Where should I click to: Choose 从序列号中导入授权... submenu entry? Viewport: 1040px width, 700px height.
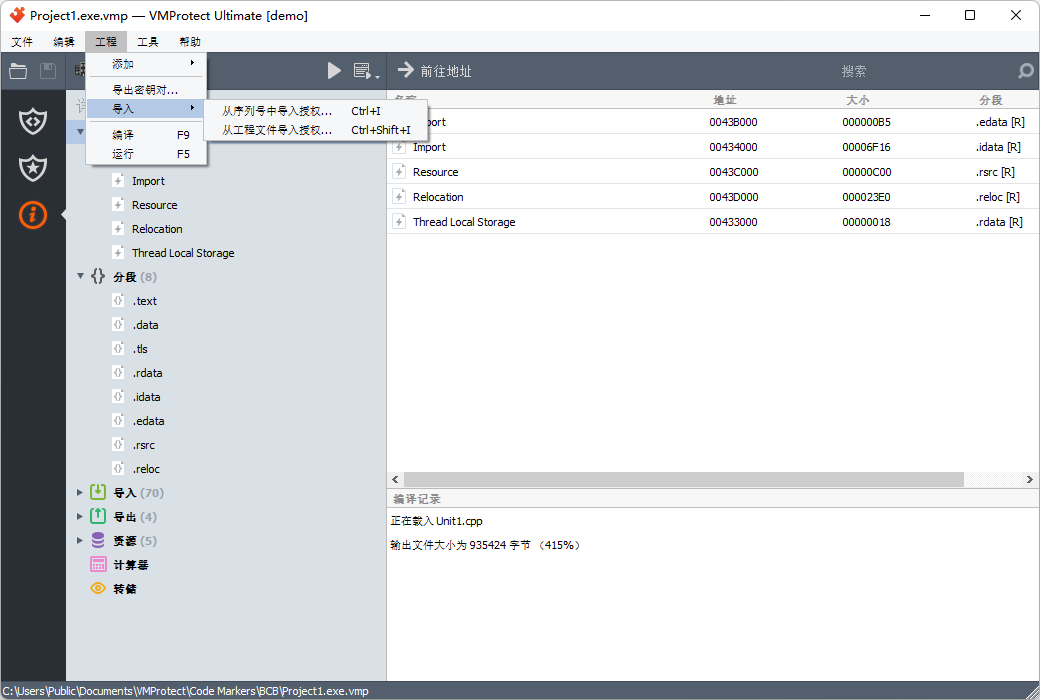pos(316,111)
